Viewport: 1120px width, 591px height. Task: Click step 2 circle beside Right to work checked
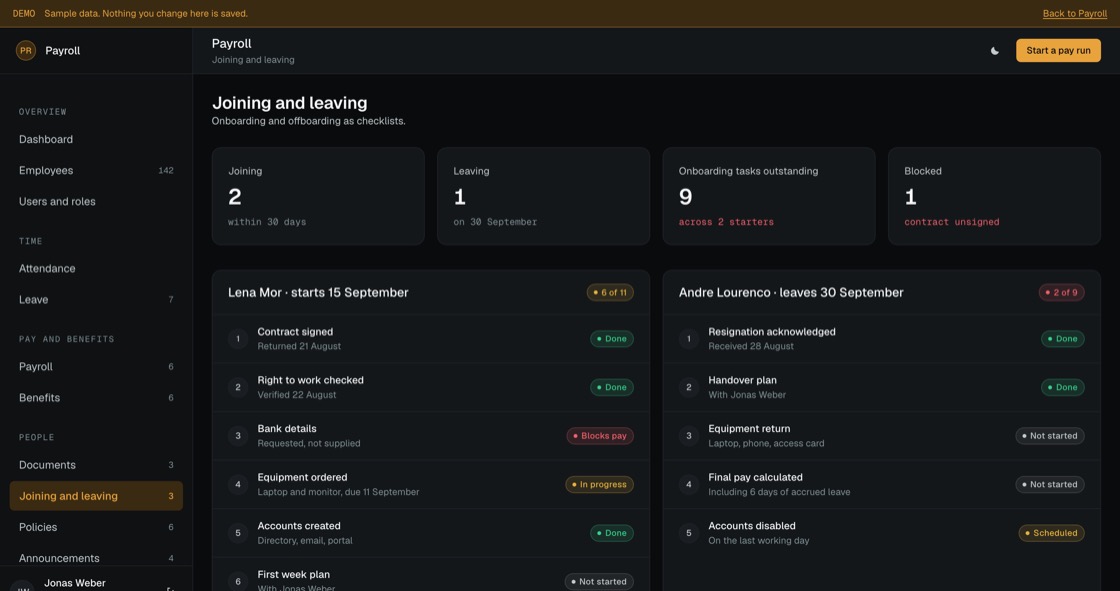238,387
